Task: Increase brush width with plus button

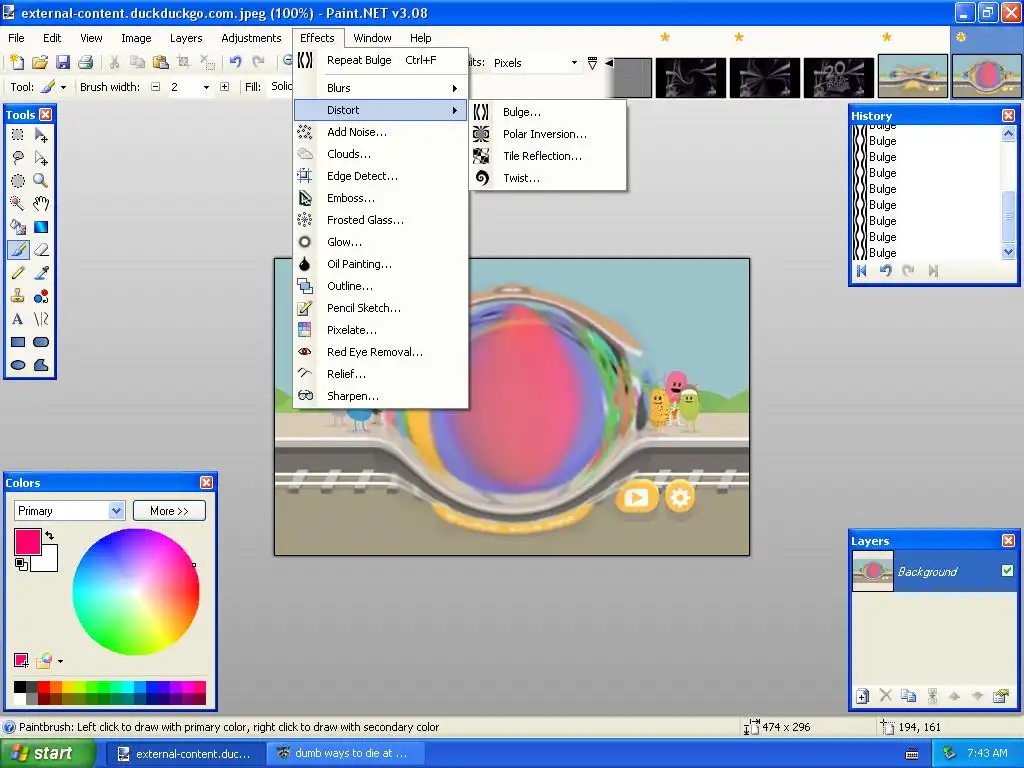Action: (x=225, y=87)
